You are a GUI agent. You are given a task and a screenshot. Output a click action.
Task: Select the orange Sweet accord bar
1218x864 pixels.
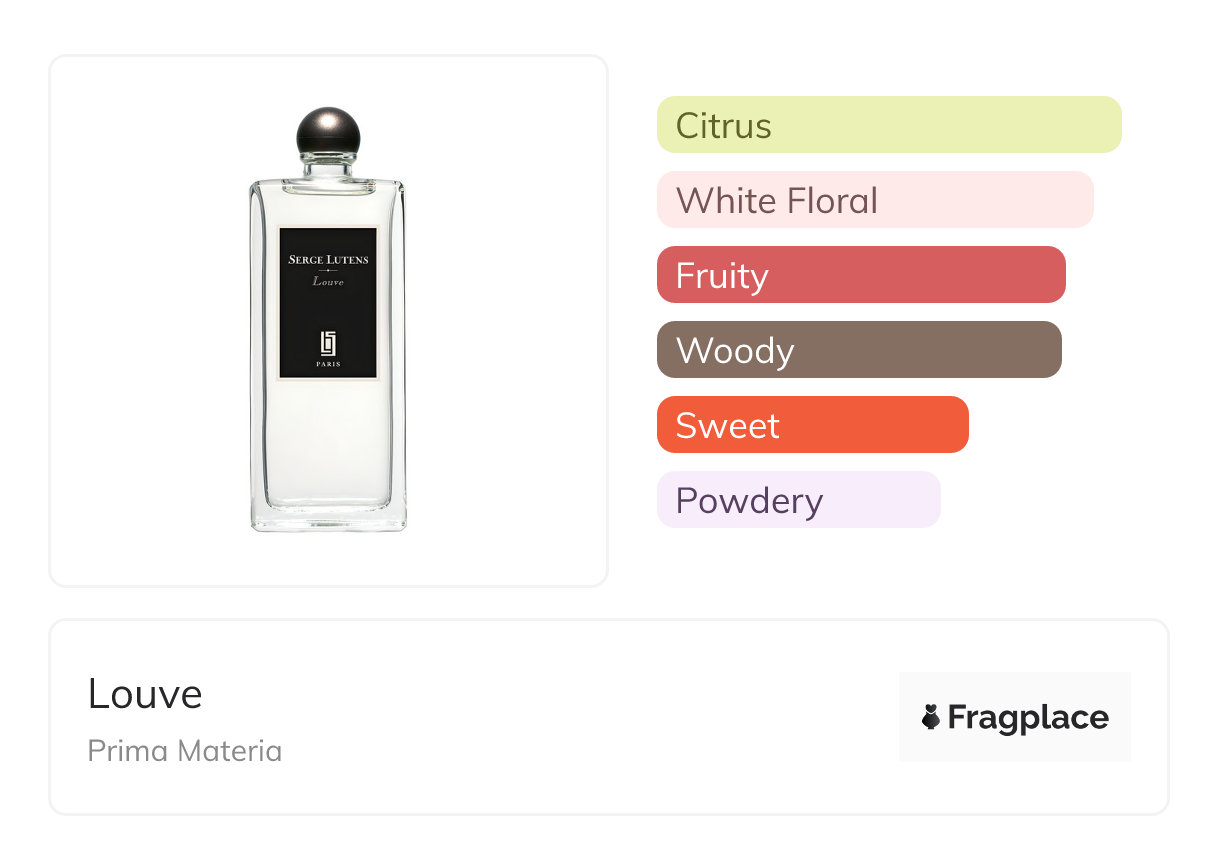pyautogui.click(x=812, y=425)
